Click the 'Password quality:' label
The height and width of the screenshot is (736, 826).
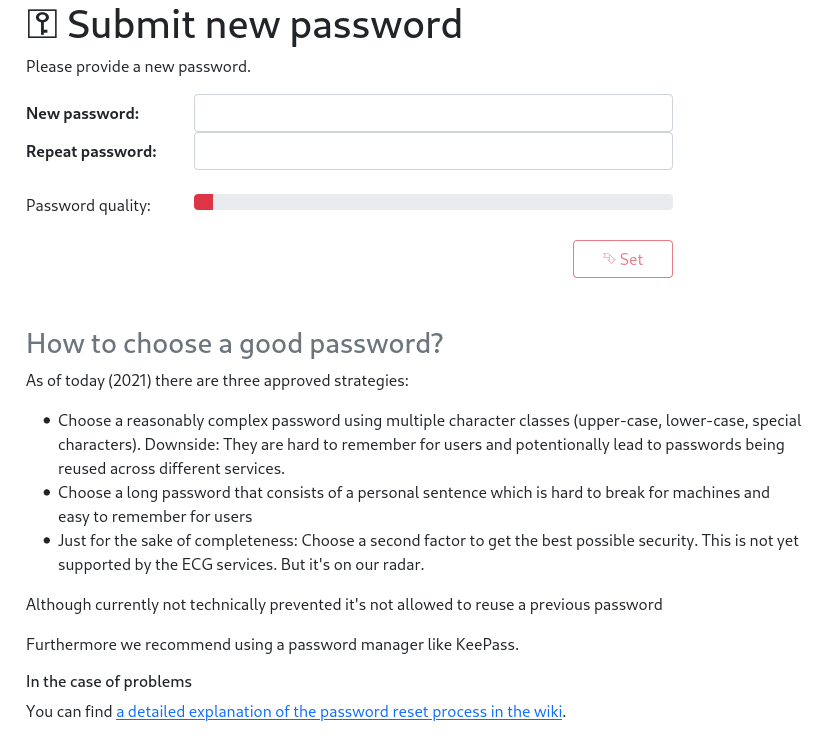pos(88,205)
